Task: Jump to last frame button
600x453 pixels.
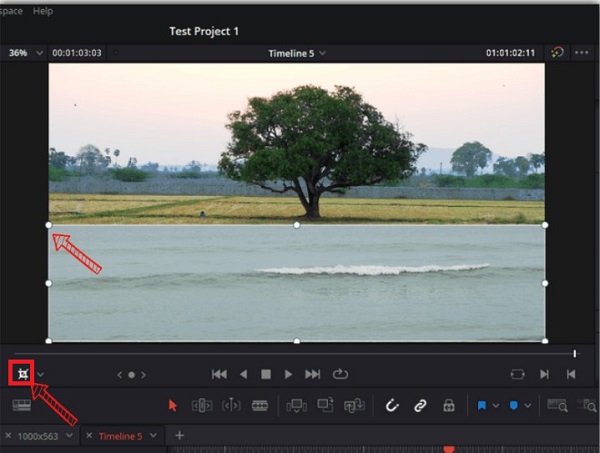Action: click(313, 374)
